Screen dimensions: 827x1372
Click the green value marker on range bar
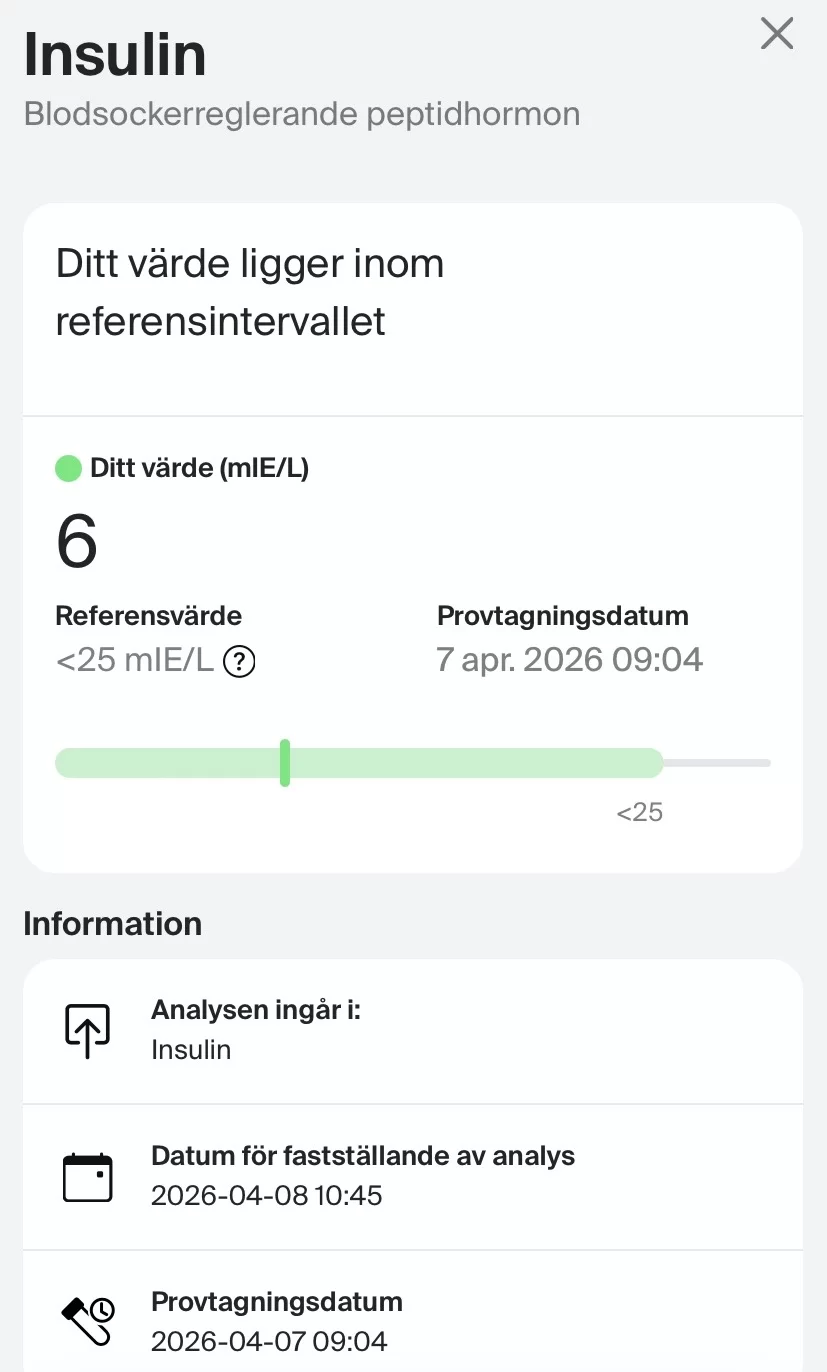(x=285, y=763)
